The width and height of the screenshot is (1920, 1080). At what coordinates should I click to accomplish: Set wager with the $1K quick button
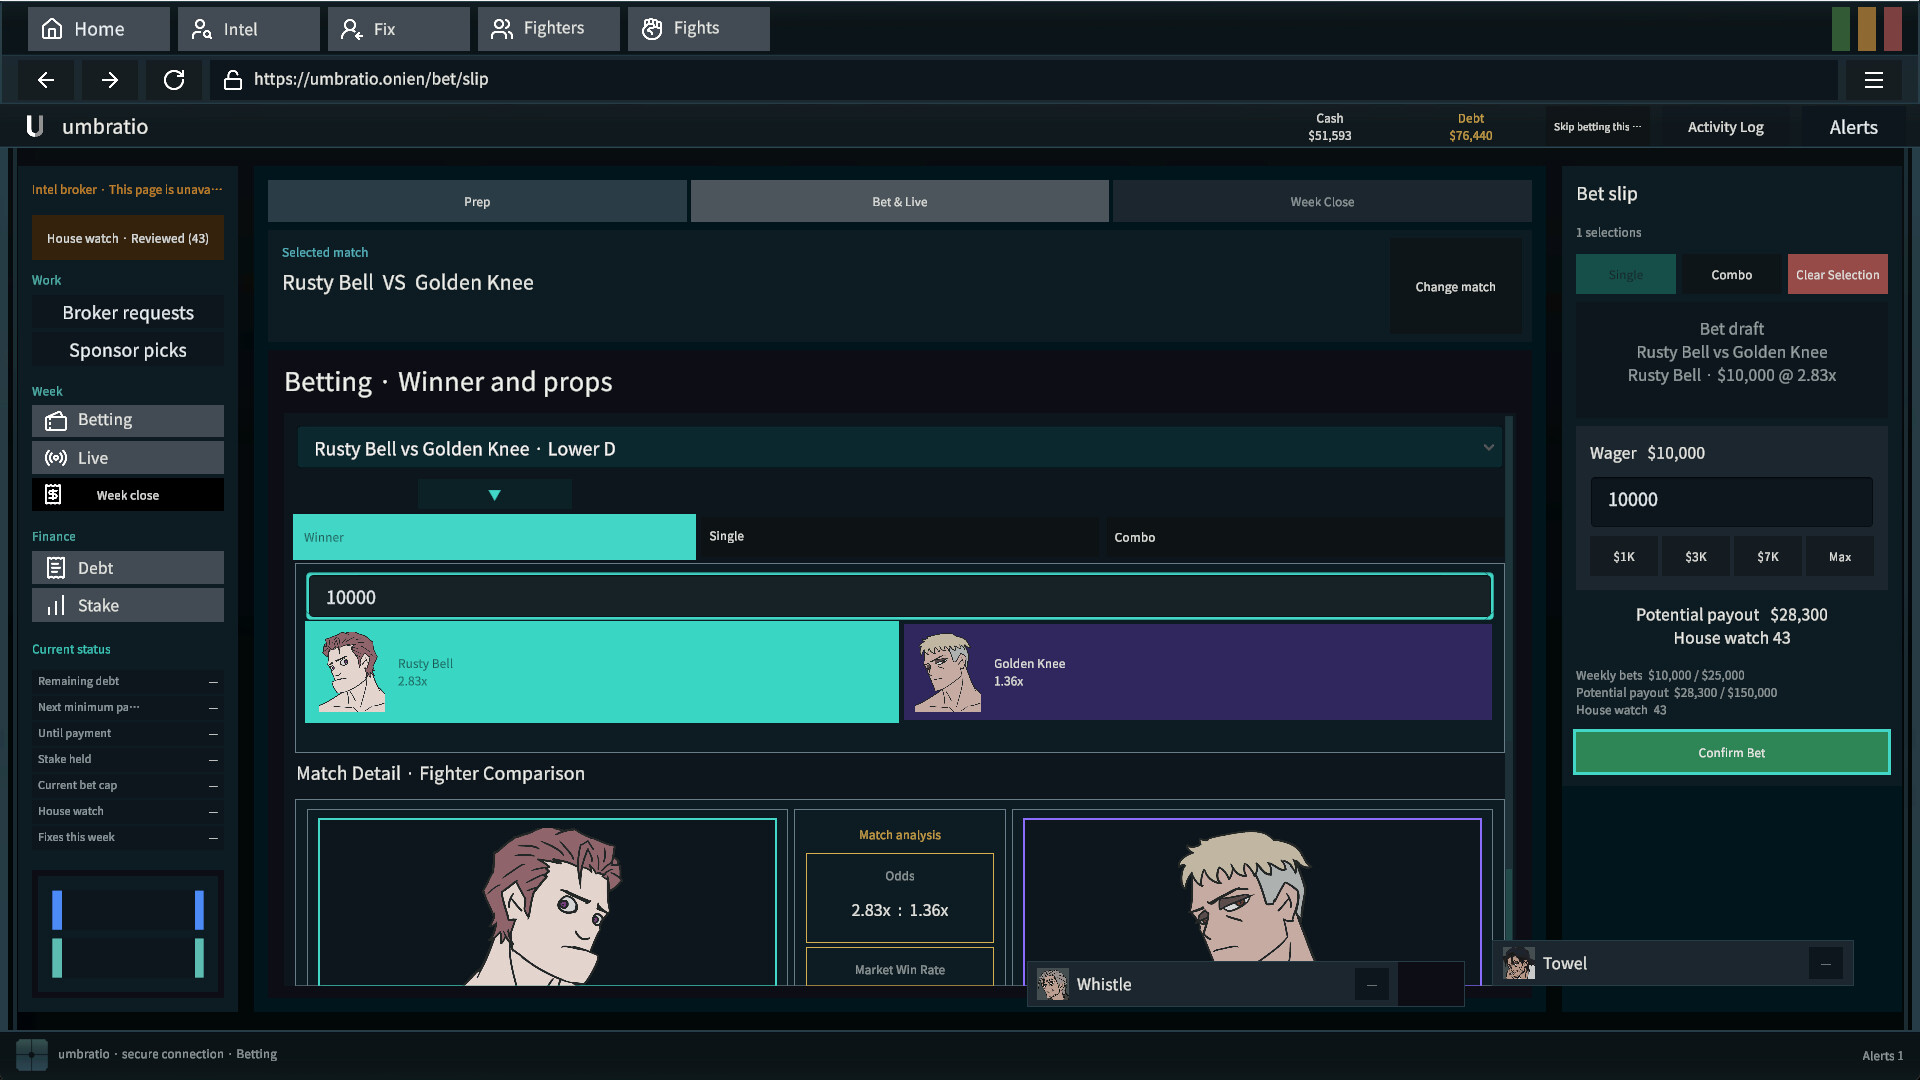click(1624, 556)
